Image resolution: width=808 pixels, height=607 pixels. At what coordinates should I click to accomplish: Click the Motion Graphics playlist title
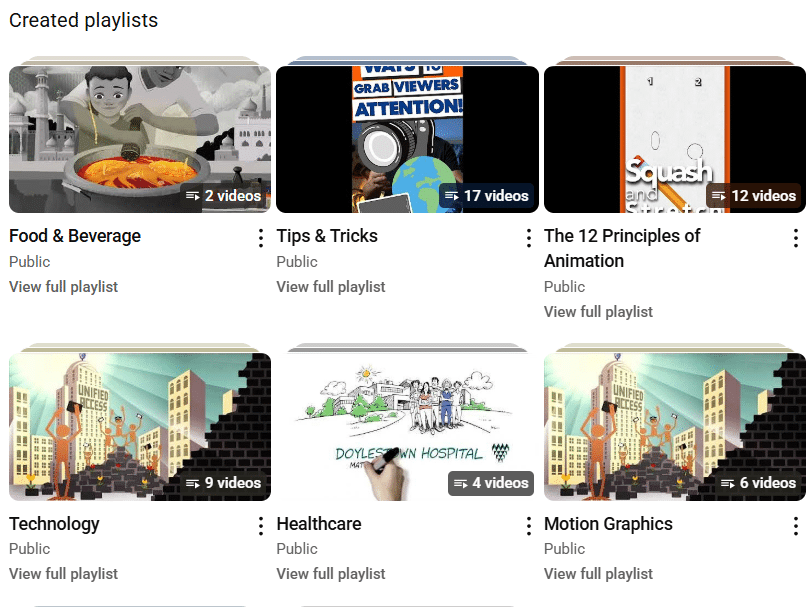click(608, 524)
